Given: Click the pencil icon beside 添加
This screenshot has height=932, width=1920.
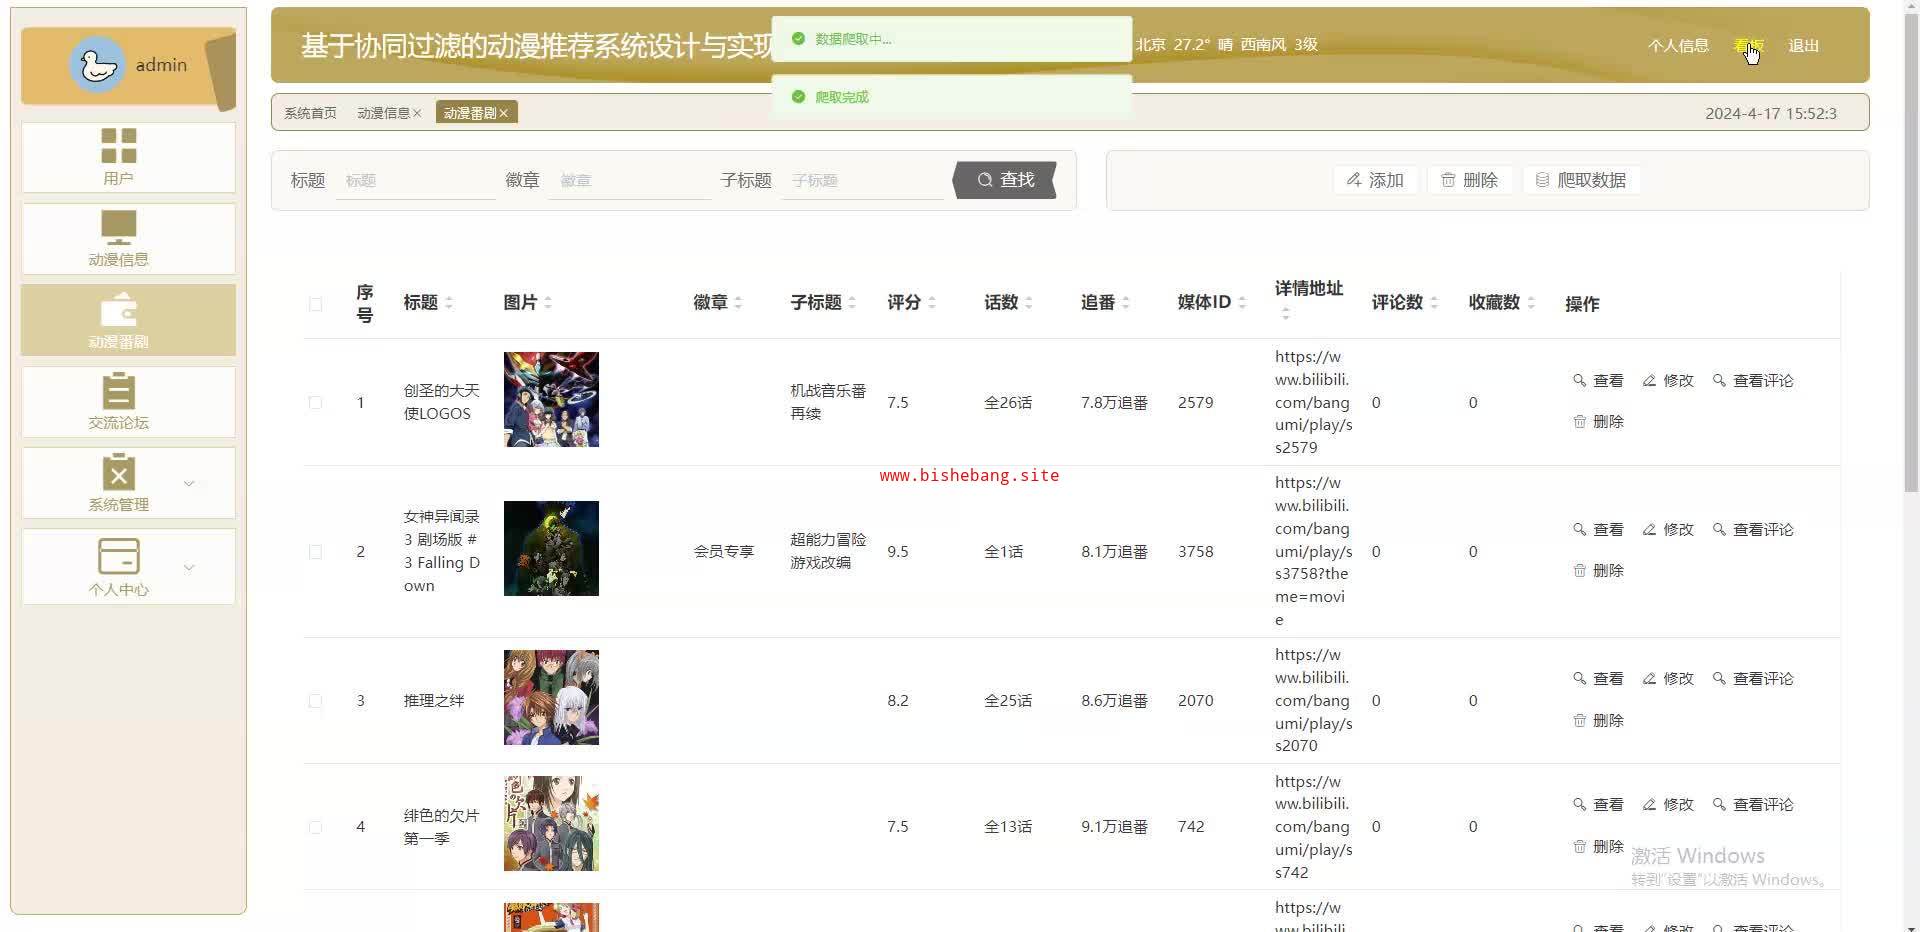Looking at the screenshot, I should click(x=1353, y=180).
